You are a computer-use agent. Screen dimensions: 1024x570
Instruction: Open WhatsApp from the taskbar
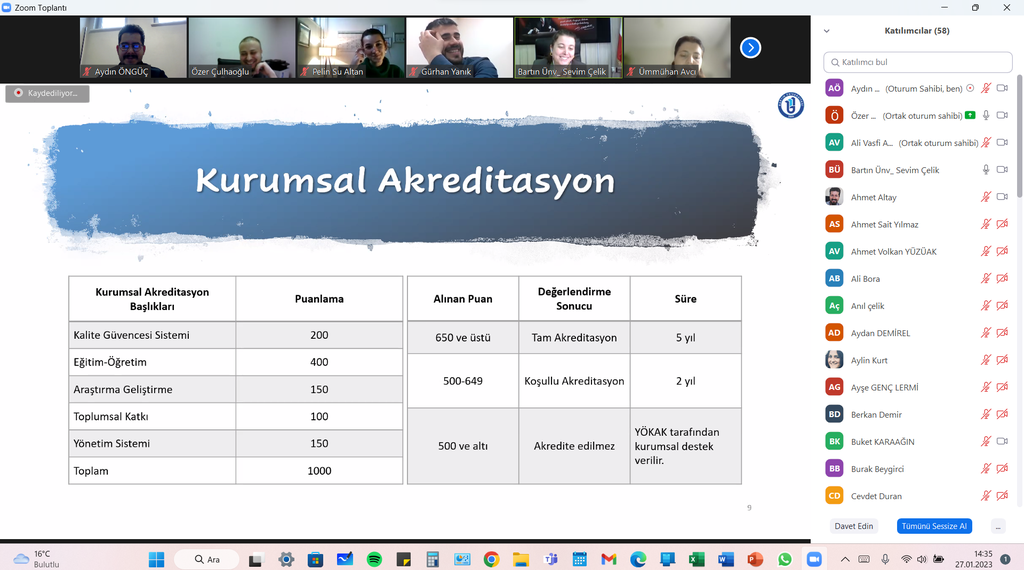pyautogui.click(x=784, y=559)
